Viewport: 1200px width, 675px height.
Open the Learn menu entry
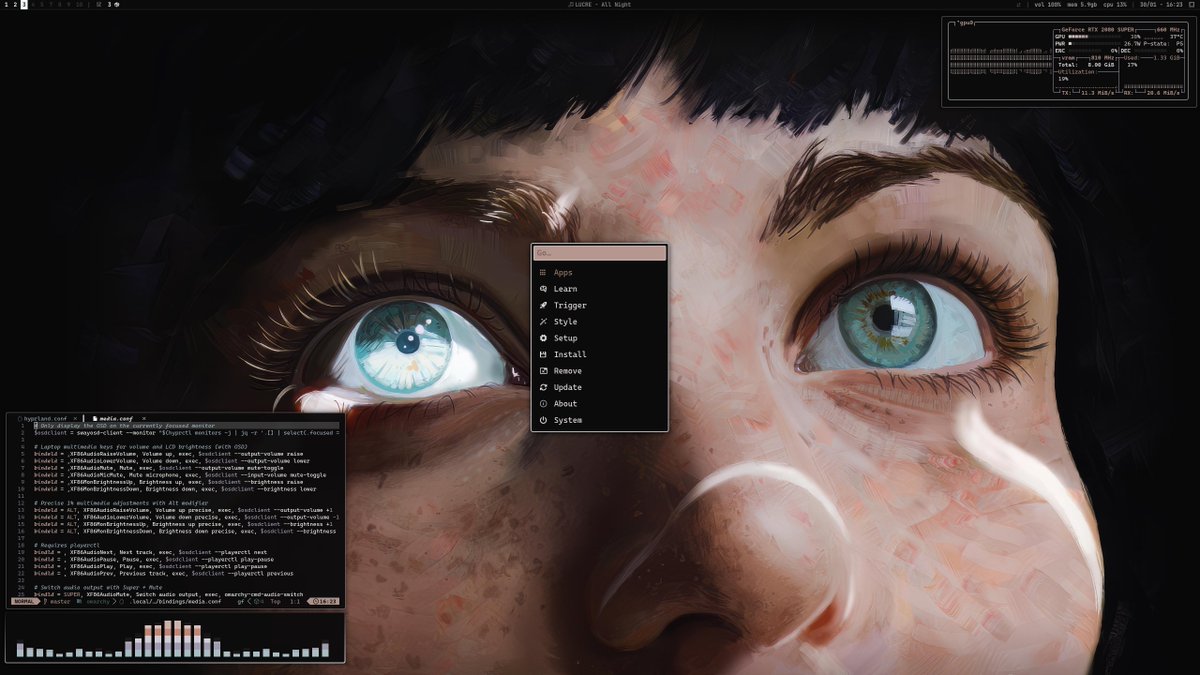click(x=599, y=289)
